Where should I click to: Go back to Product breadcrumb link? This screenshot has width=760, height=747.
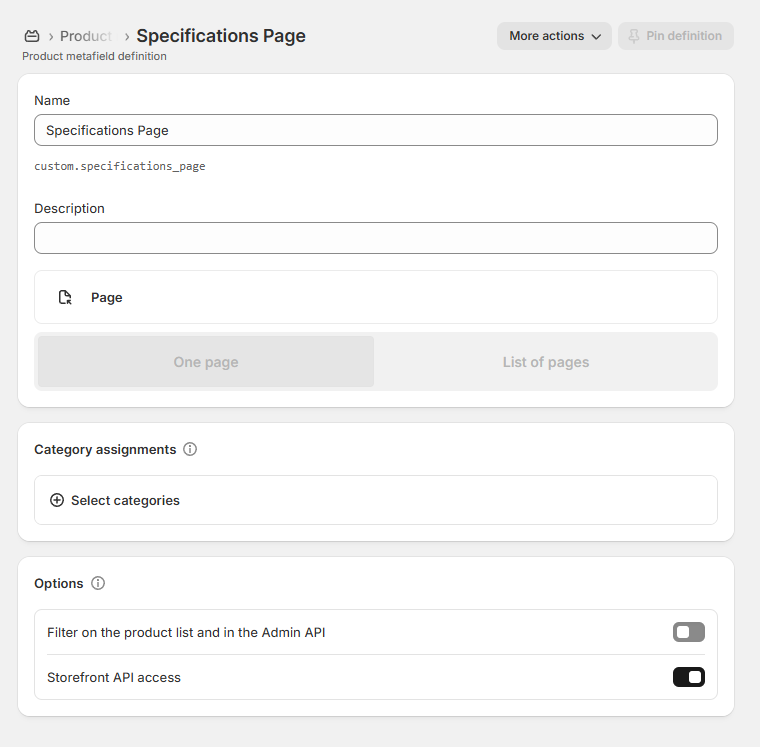click(86, 36)
